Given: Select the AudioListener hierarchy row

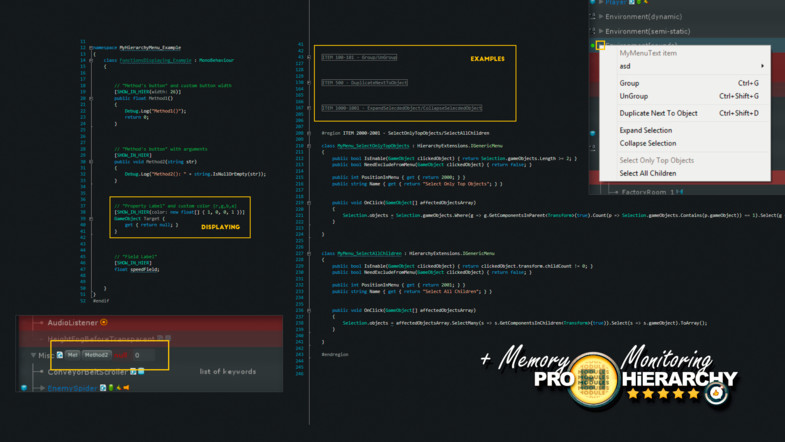Looking at the screenshot, I should (150, 323).
